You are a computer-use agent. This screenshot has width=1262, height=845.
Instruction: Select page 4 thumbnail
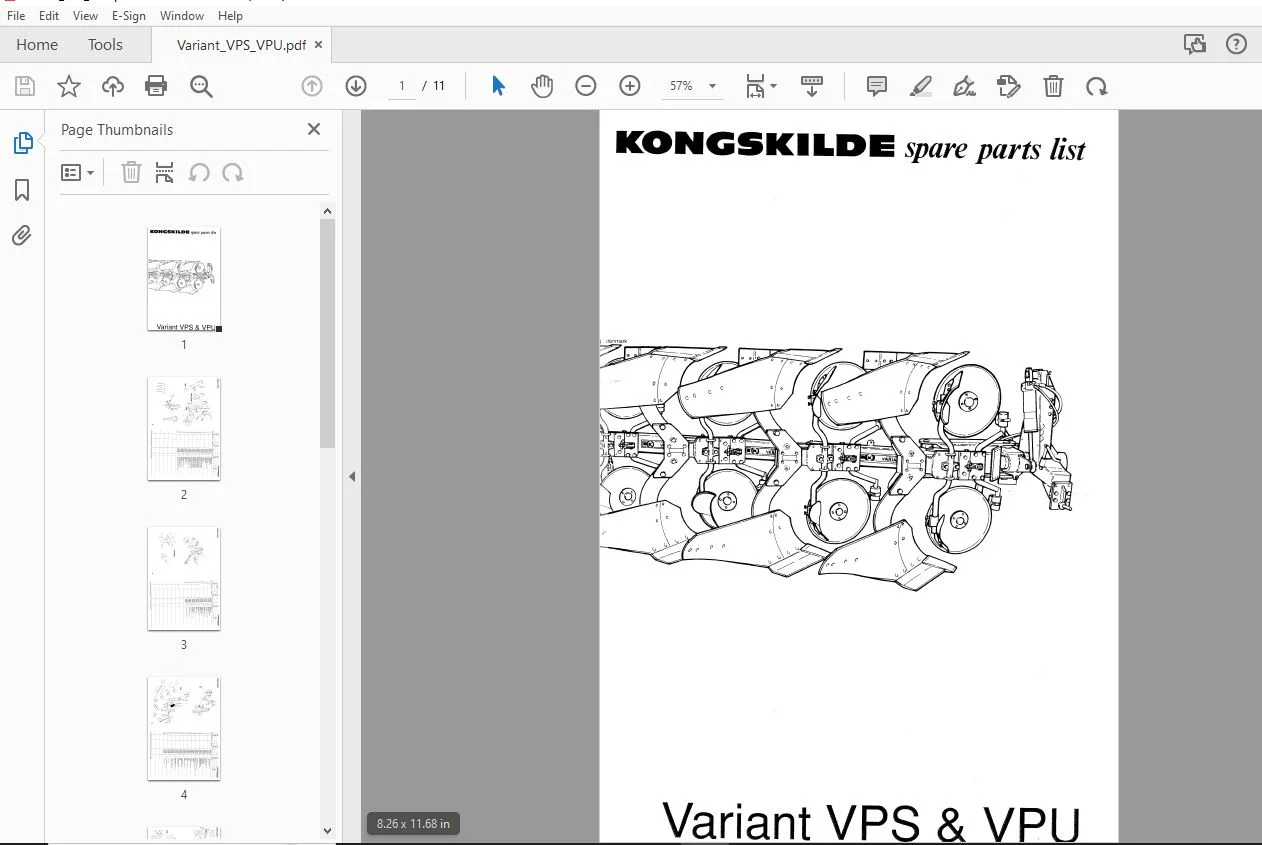click(184, 729)
